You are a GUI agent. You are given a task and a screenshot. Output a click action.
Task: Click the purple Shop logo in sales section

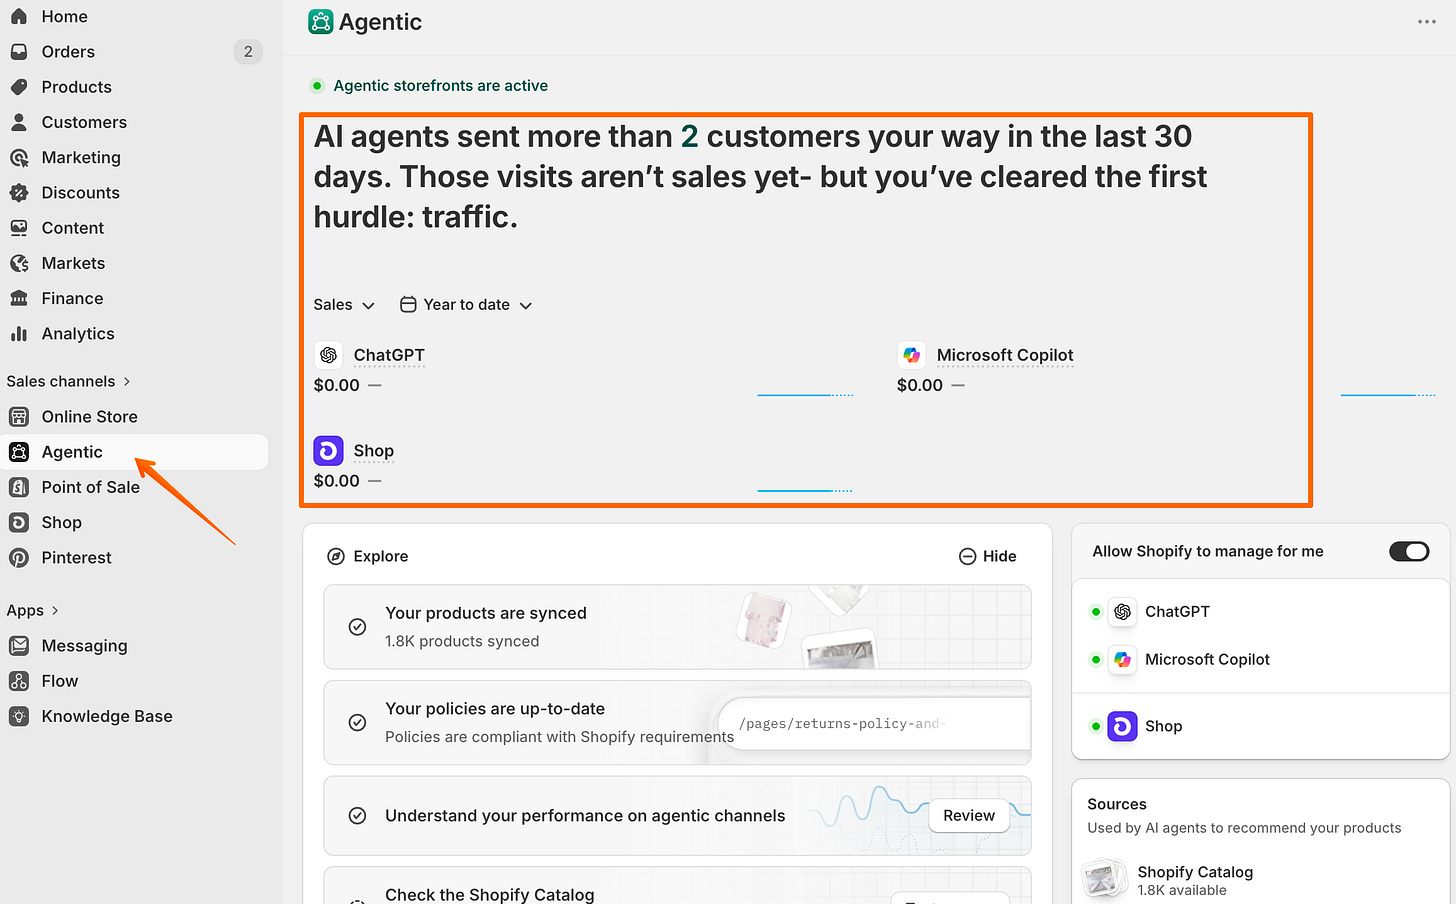[328, 451]
